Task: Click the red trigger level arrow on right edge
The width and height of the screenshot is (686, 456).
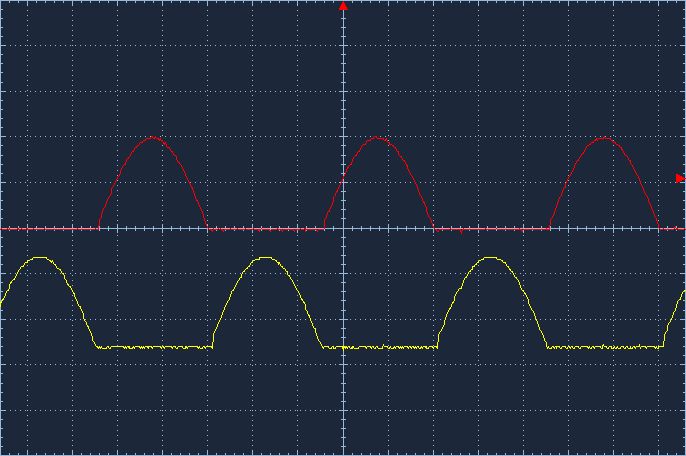Action: click(680, 178)
